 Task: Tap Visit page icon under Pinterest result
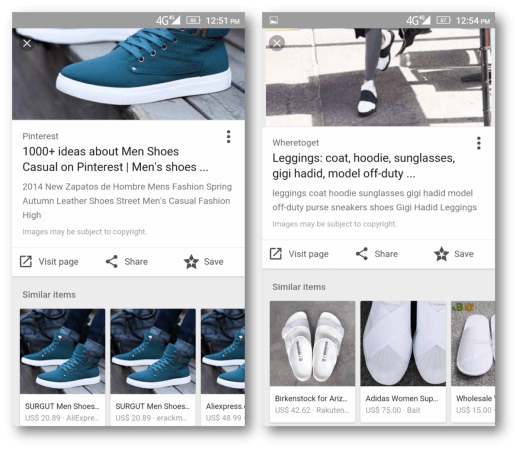(26, 262)
